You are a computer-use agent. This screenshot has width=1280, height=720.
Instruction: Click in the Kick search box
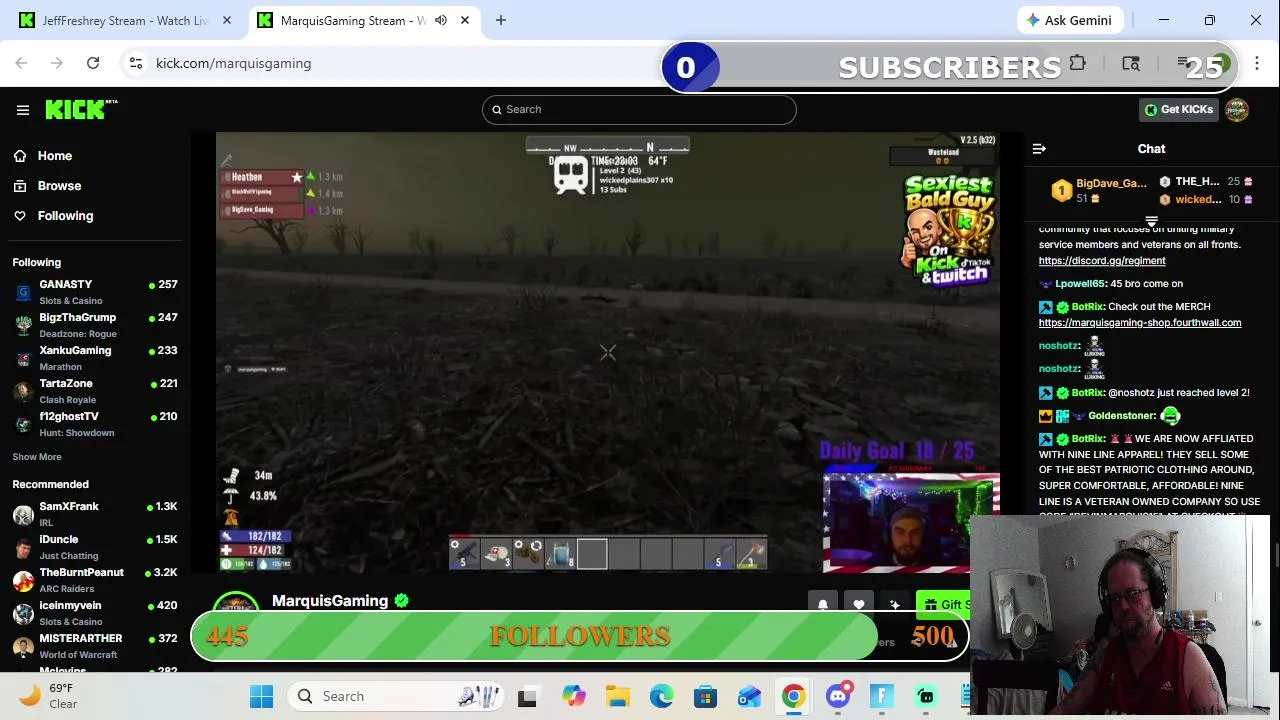639,110
